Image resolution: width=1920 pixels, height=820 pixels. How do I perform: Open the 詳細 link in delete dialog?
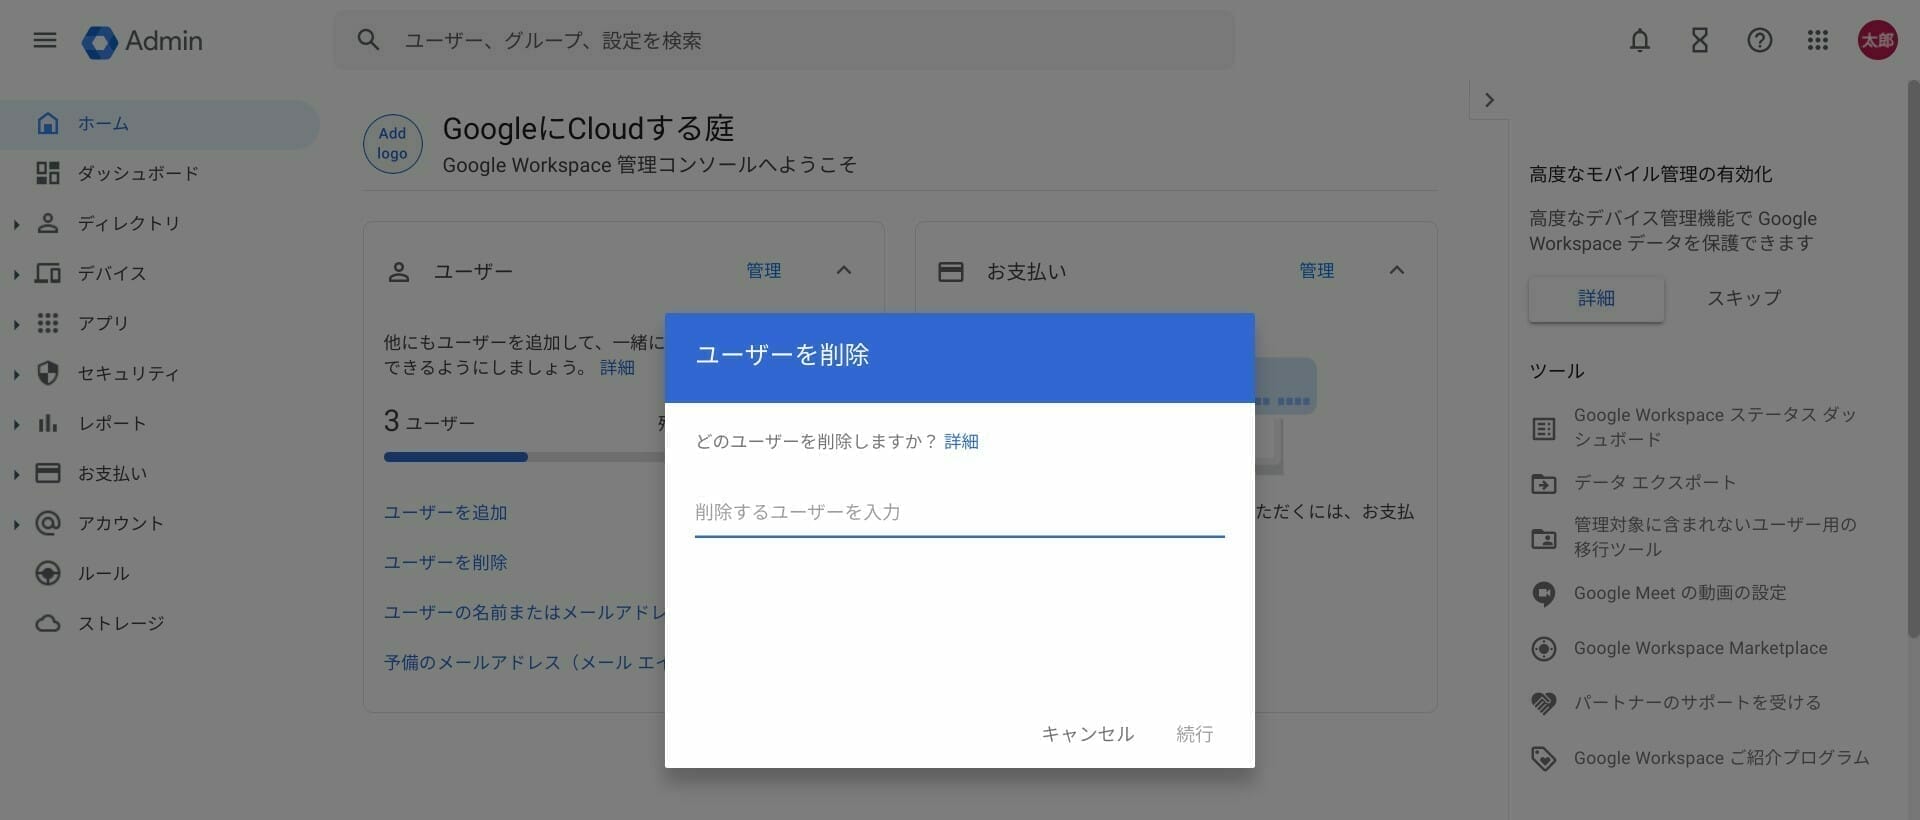(x=961, y=441)
